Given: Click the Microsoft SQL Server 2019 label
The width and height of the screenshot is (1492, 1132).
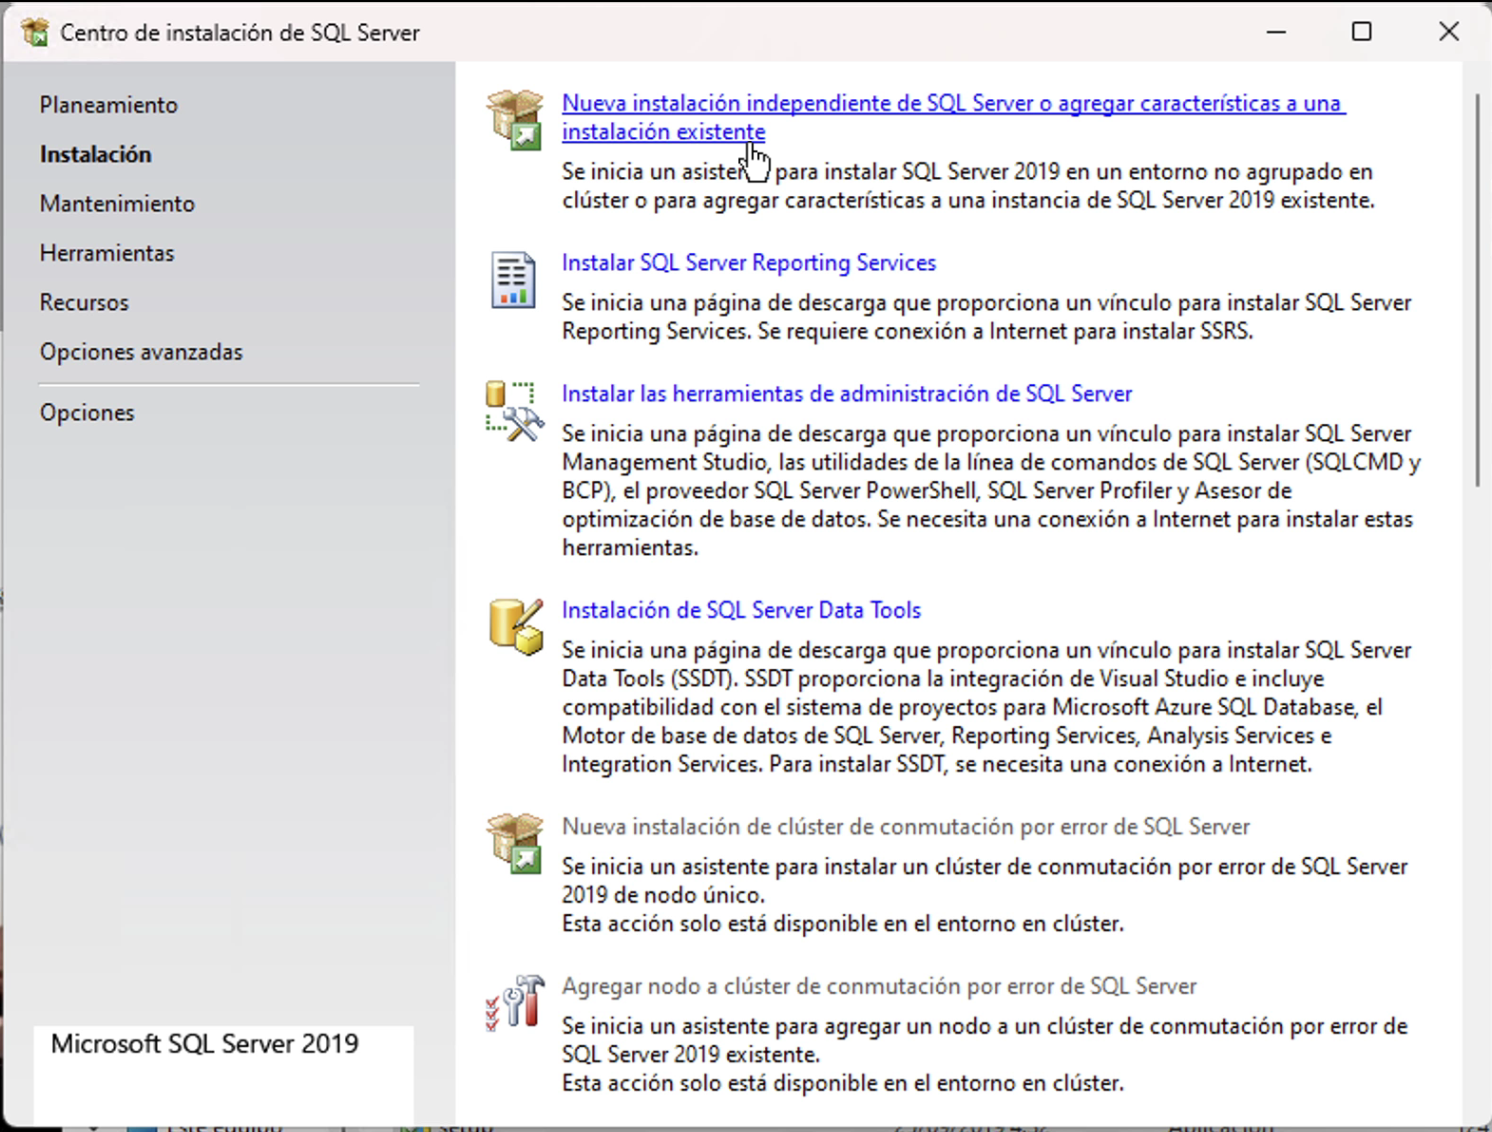Looking at the screenshot, I should click(x=205, y=1043).
